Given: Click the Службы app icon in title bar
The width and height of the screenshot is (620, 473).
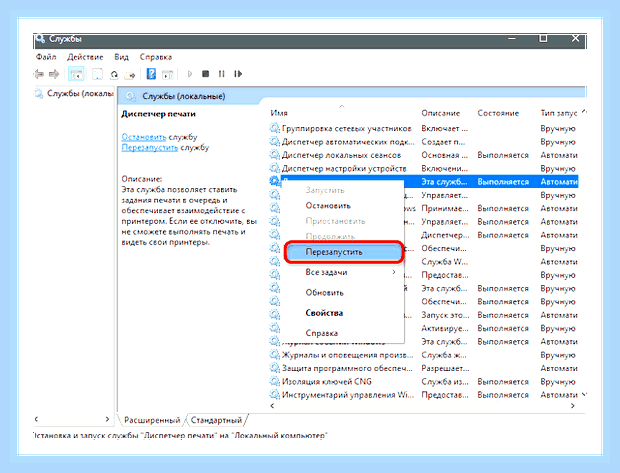Looking at the screenshot, I should click(40, 39).
